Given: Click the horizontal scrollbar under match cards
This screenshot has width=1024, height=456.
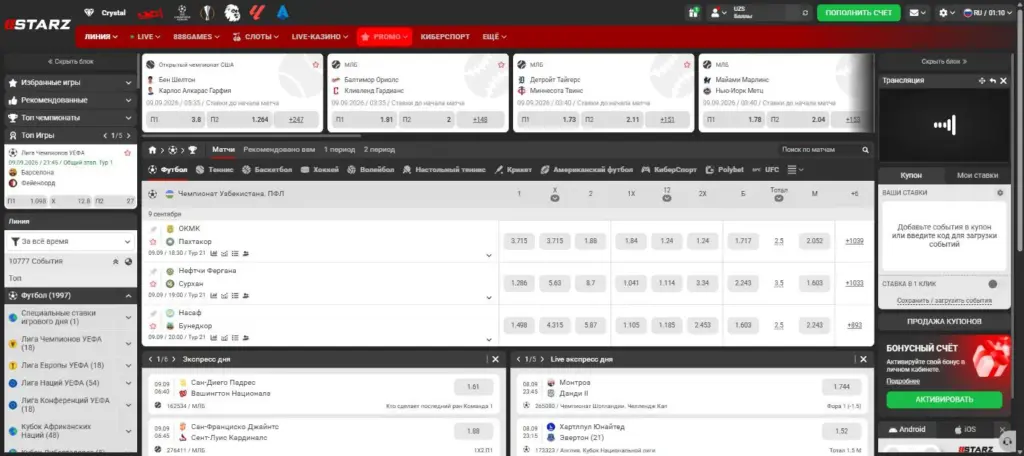Looking at the screenshot, I should coord(251,137).
